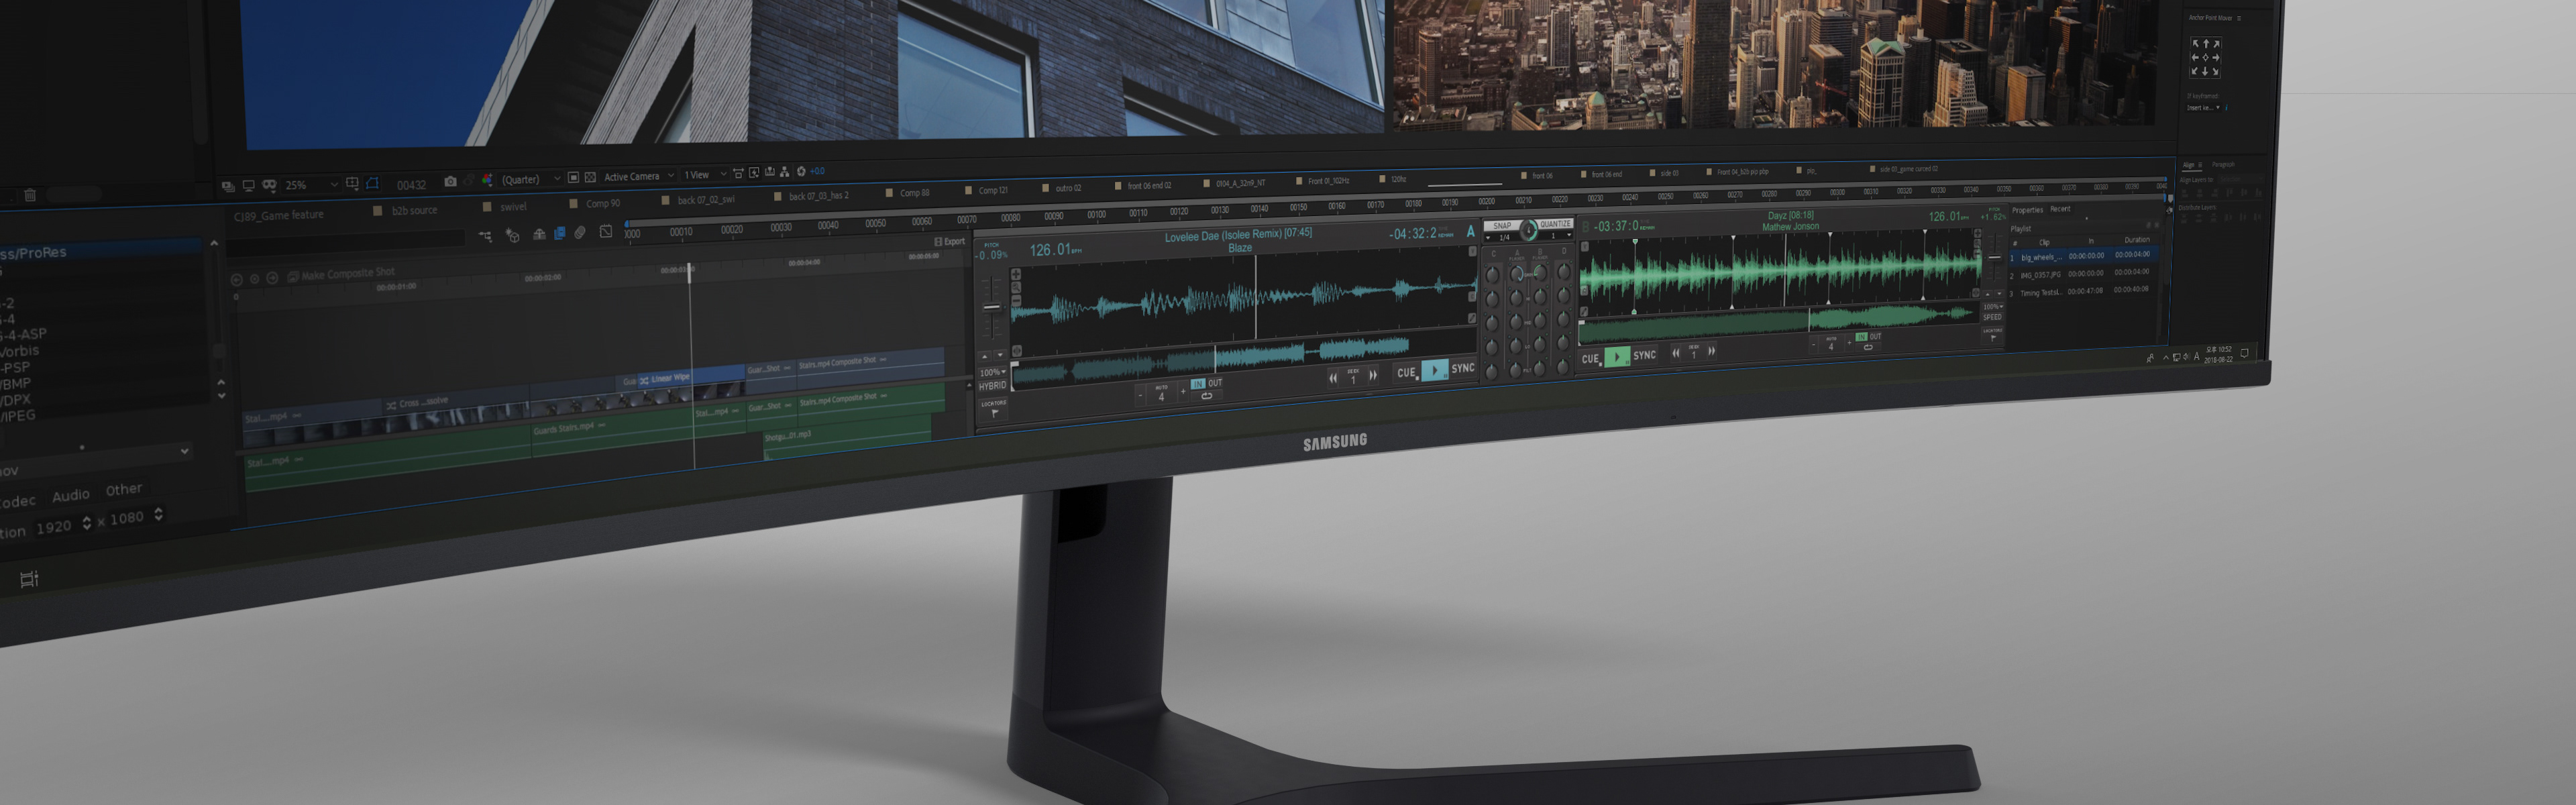2576x805 pixels.
Task: Click deck A waveform zoom-in plus icon
Action: pos(1016,274)
